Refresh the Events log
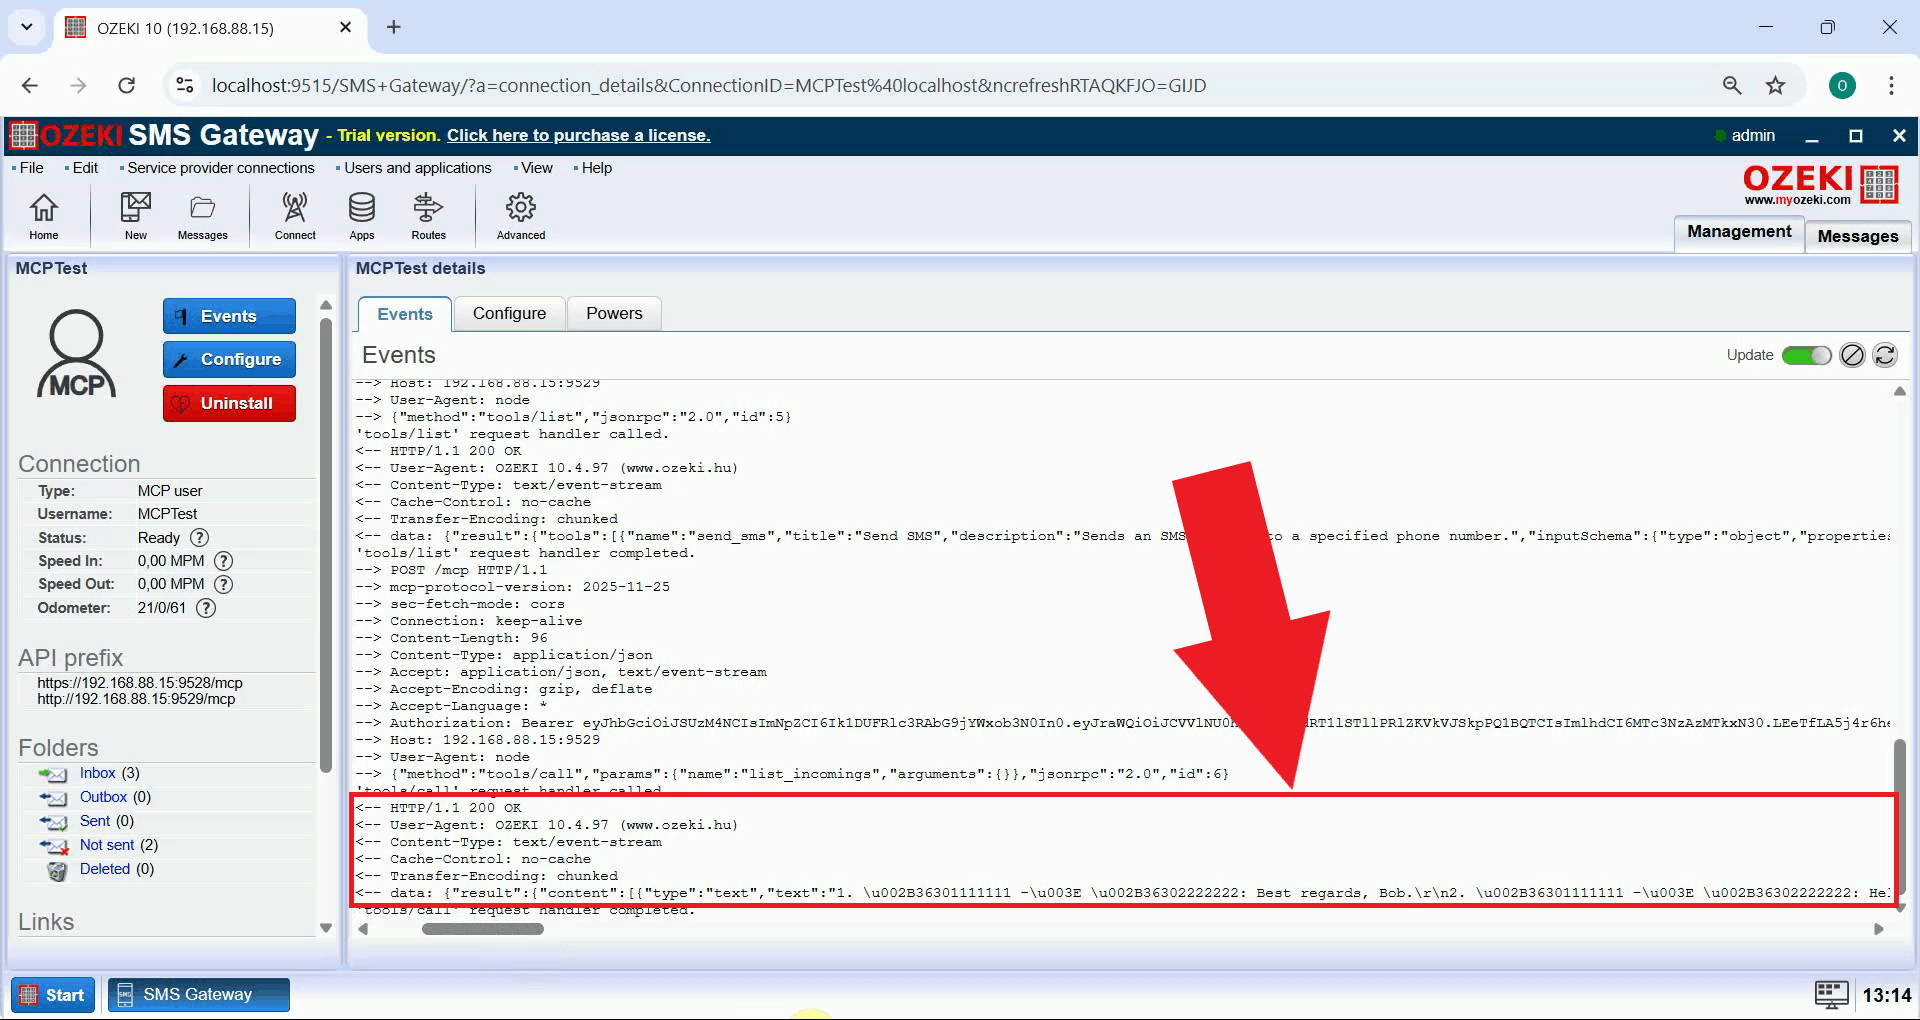This screenshot has height=1020, width=1920. click(1885, 355)
